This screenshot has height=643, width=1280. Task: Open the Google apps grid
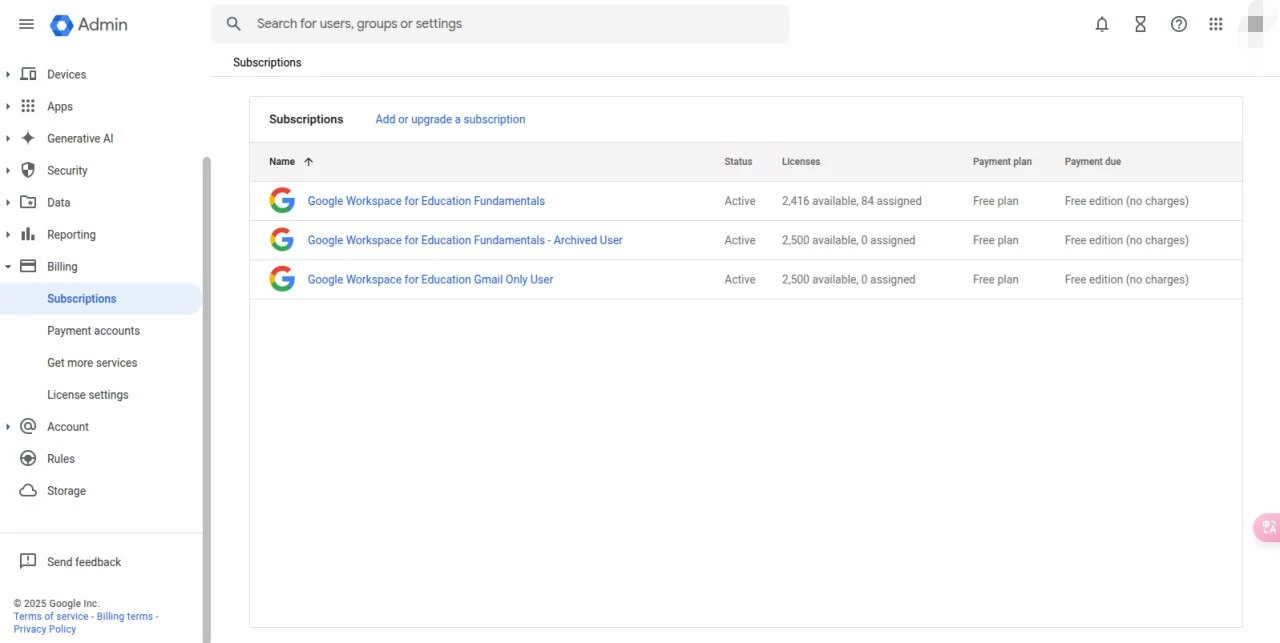click(x=1216, y=24)
